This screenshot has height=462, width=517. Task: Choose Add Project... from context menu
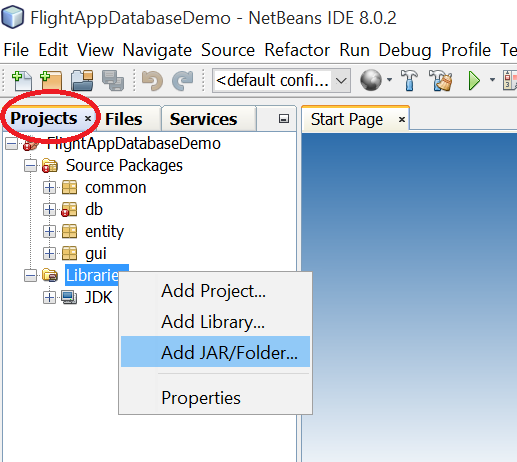(x=215, y=291)
